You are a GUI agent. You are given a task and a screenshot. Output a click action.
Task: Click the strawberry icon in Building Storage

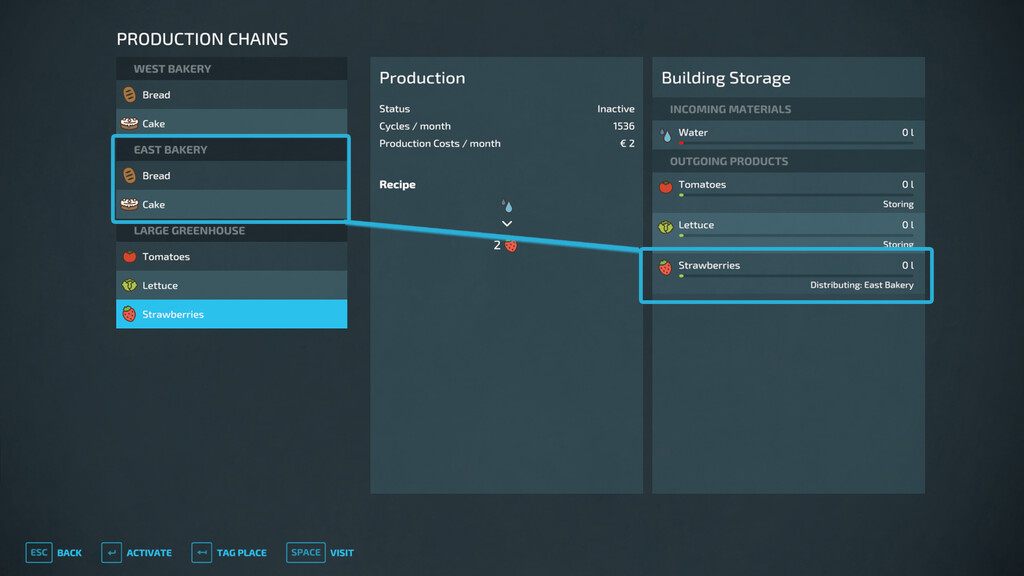click(x=666, y=267)
